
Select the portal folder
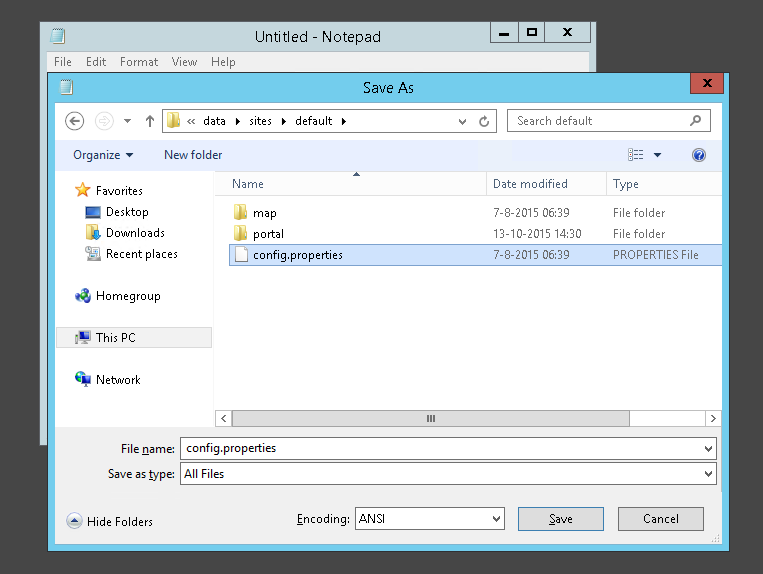(x=268, y=234)
